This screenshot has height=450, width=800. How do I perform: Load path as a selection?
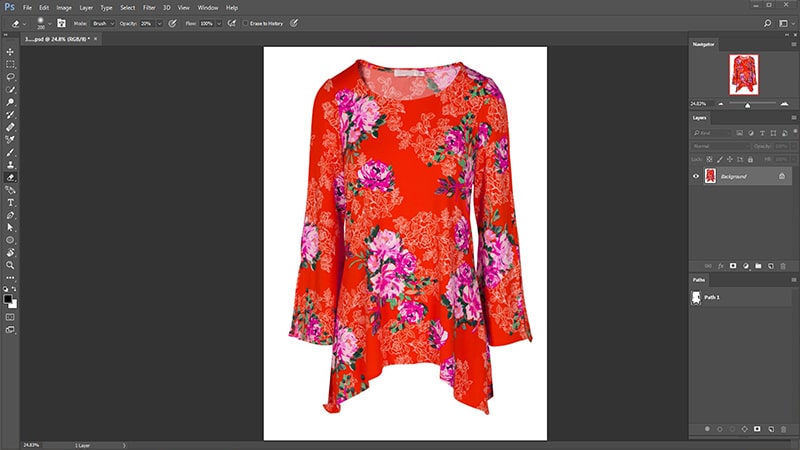(x=732, y=429)
